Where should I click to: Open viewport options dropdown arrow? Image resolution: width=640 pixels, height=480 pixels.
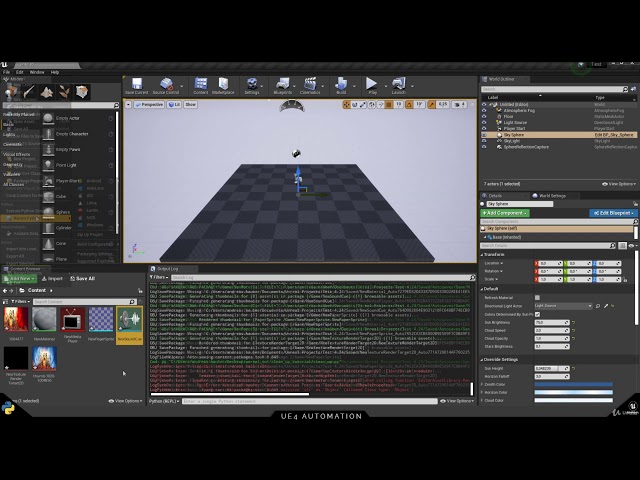(x=128, y=105)
